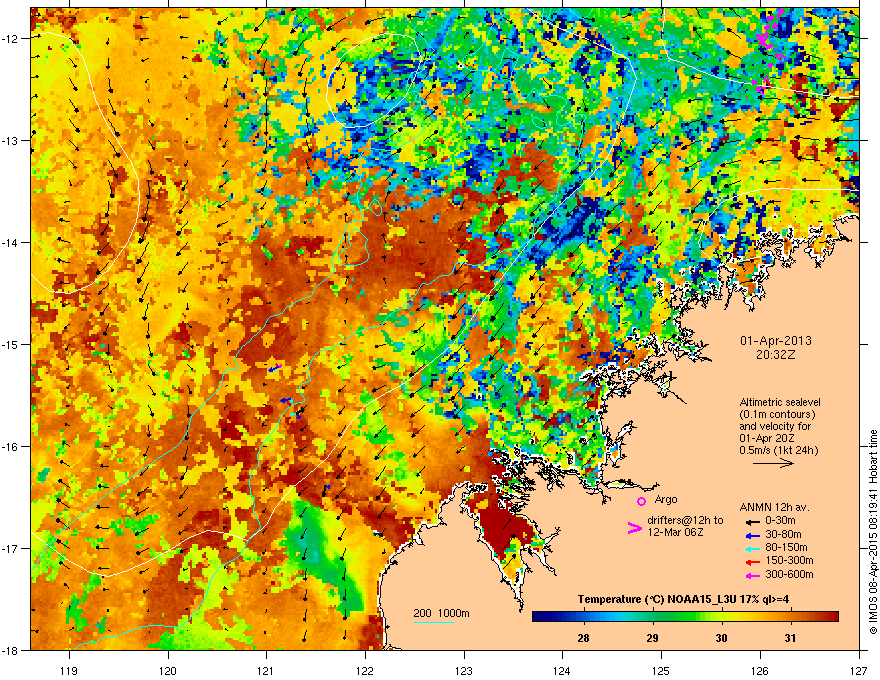Click the red 150-300m legend arrow
Viewport: 880px width, 680px height.
tap(753, 561)
